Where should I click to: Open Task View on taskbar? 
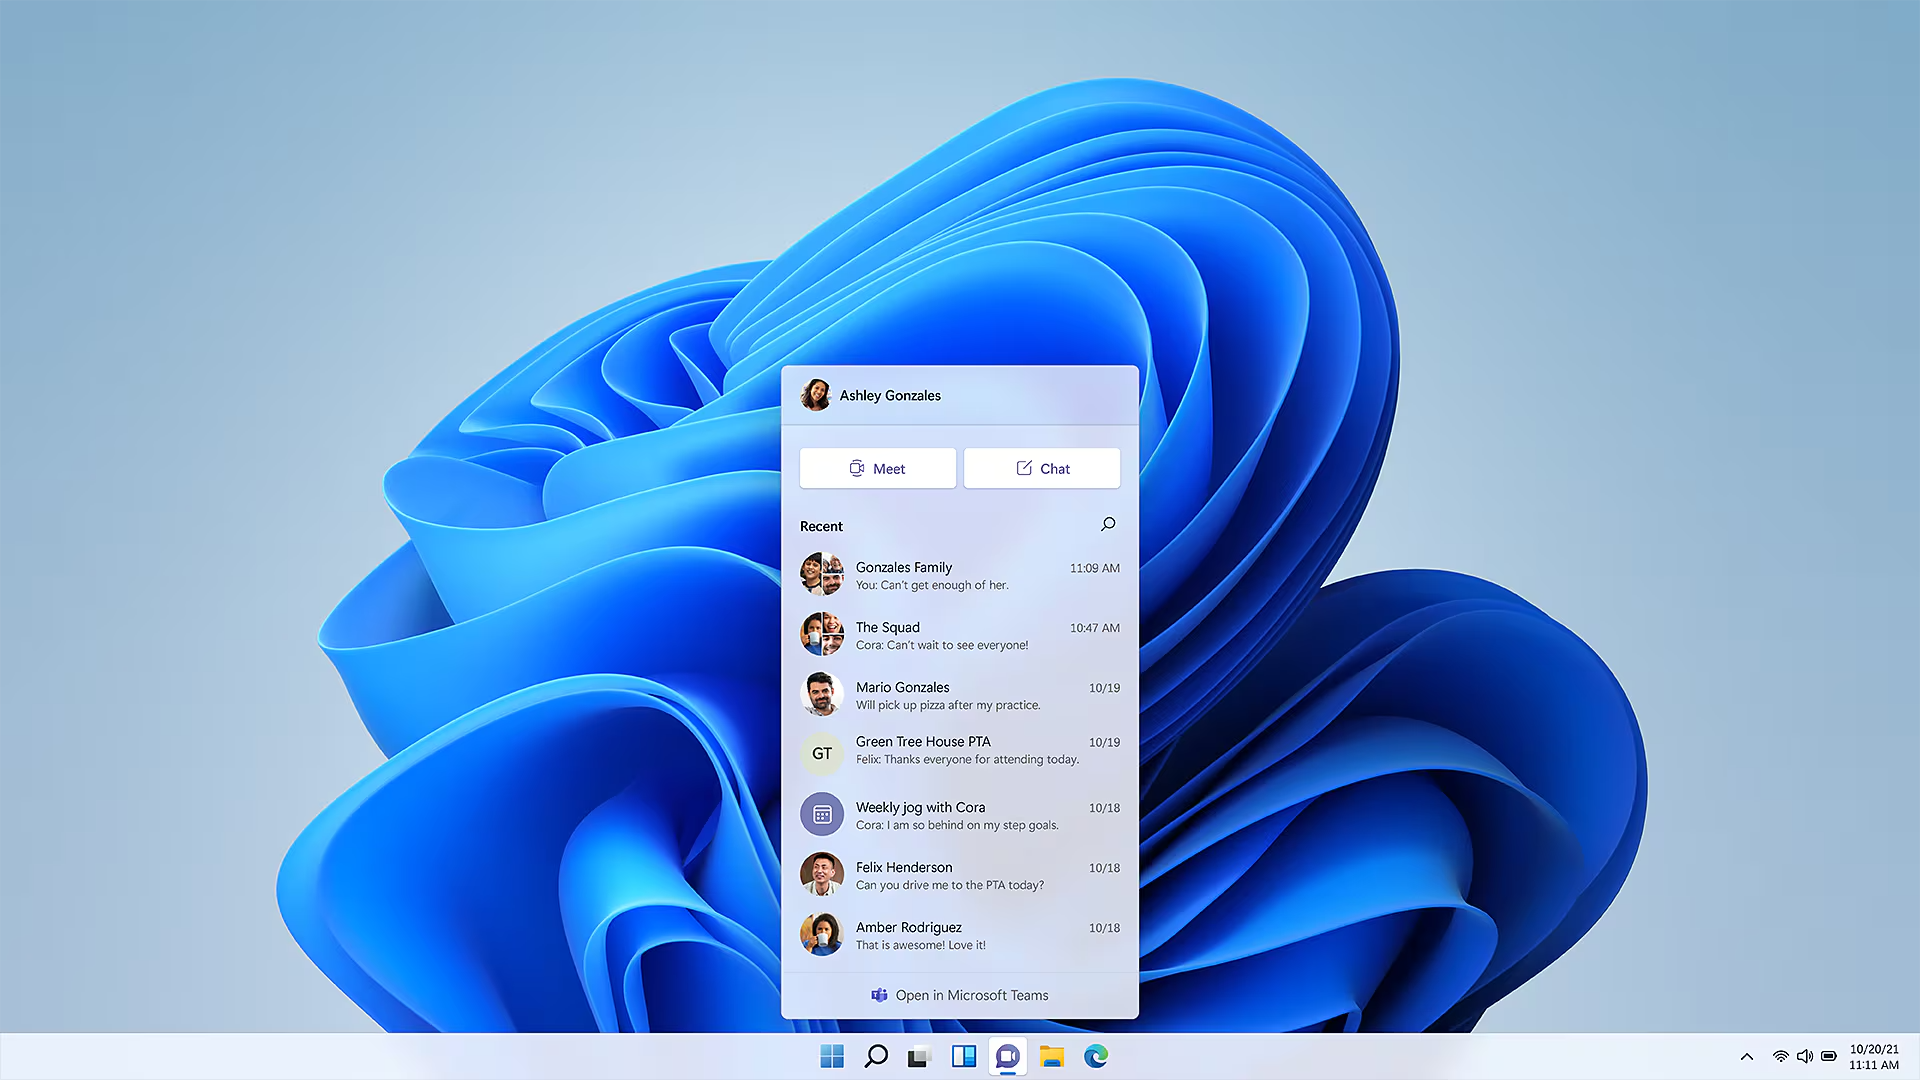918,1055
